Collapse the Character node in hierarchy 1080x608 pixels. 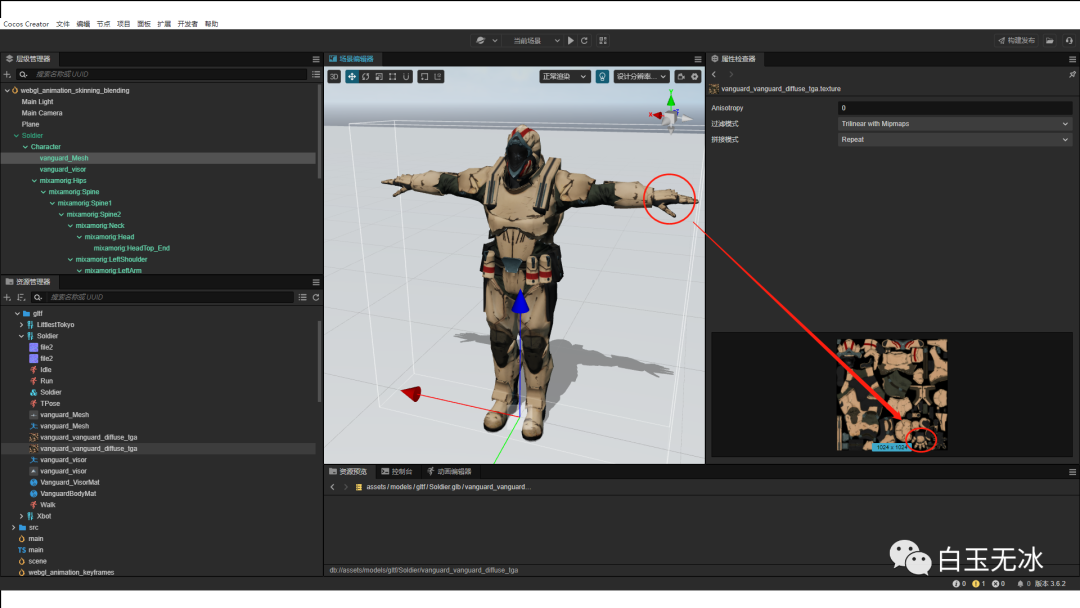[25, 147]
